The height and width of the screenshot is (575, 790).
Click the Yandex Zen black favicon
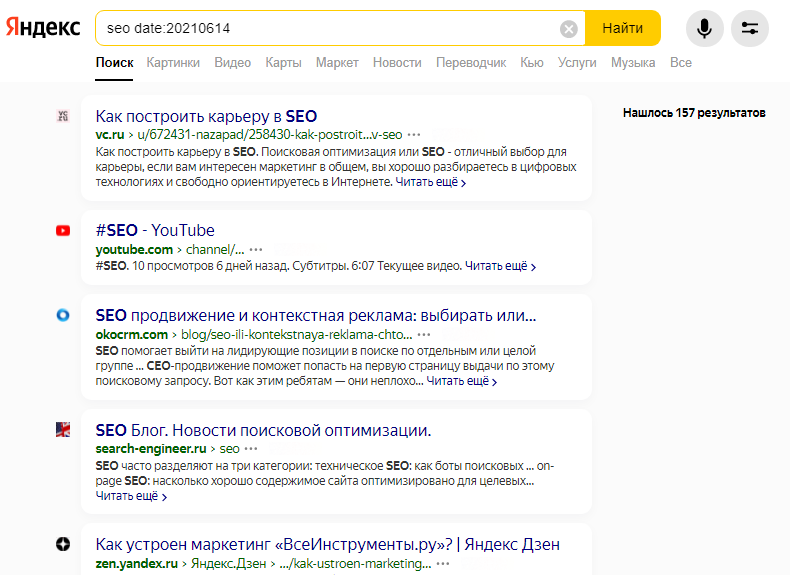63,544
